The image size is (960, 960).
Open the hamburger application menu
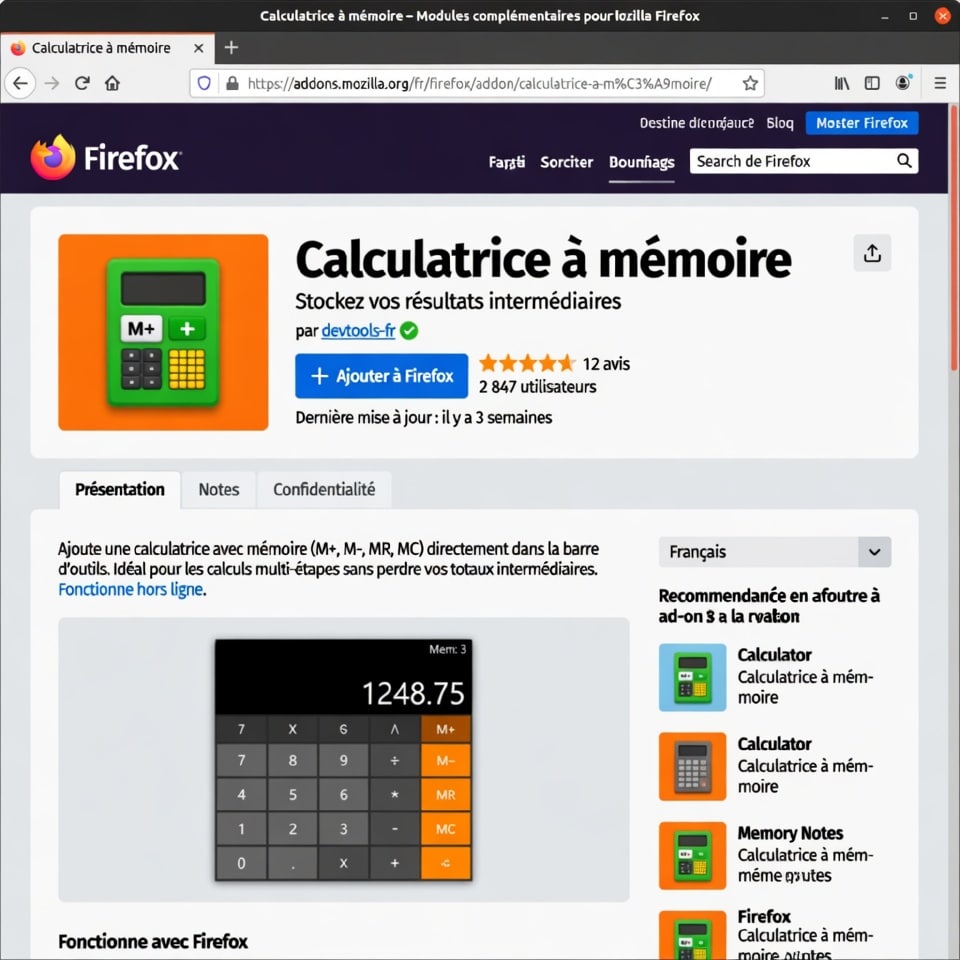940,83
